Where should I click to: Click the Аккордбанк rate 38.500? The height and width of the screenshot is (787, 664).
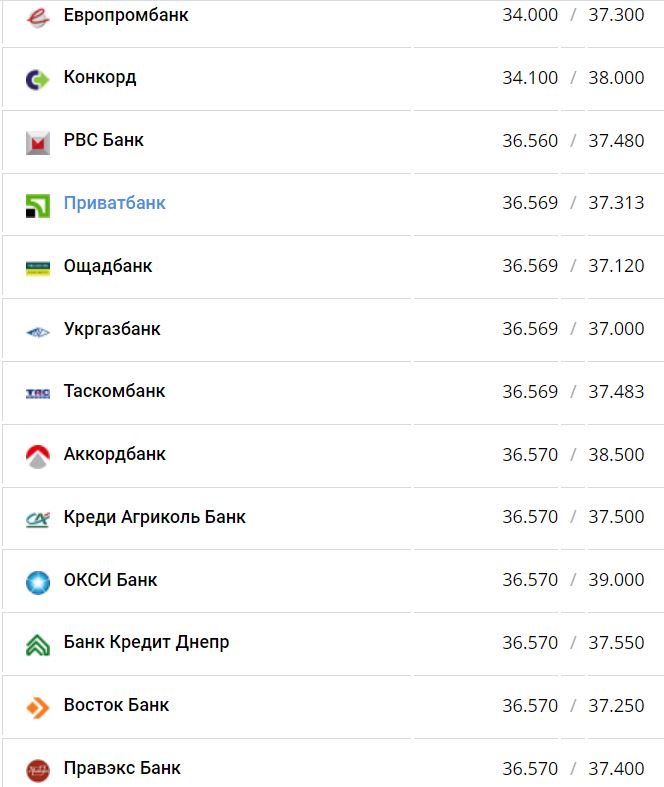point(616,454)
